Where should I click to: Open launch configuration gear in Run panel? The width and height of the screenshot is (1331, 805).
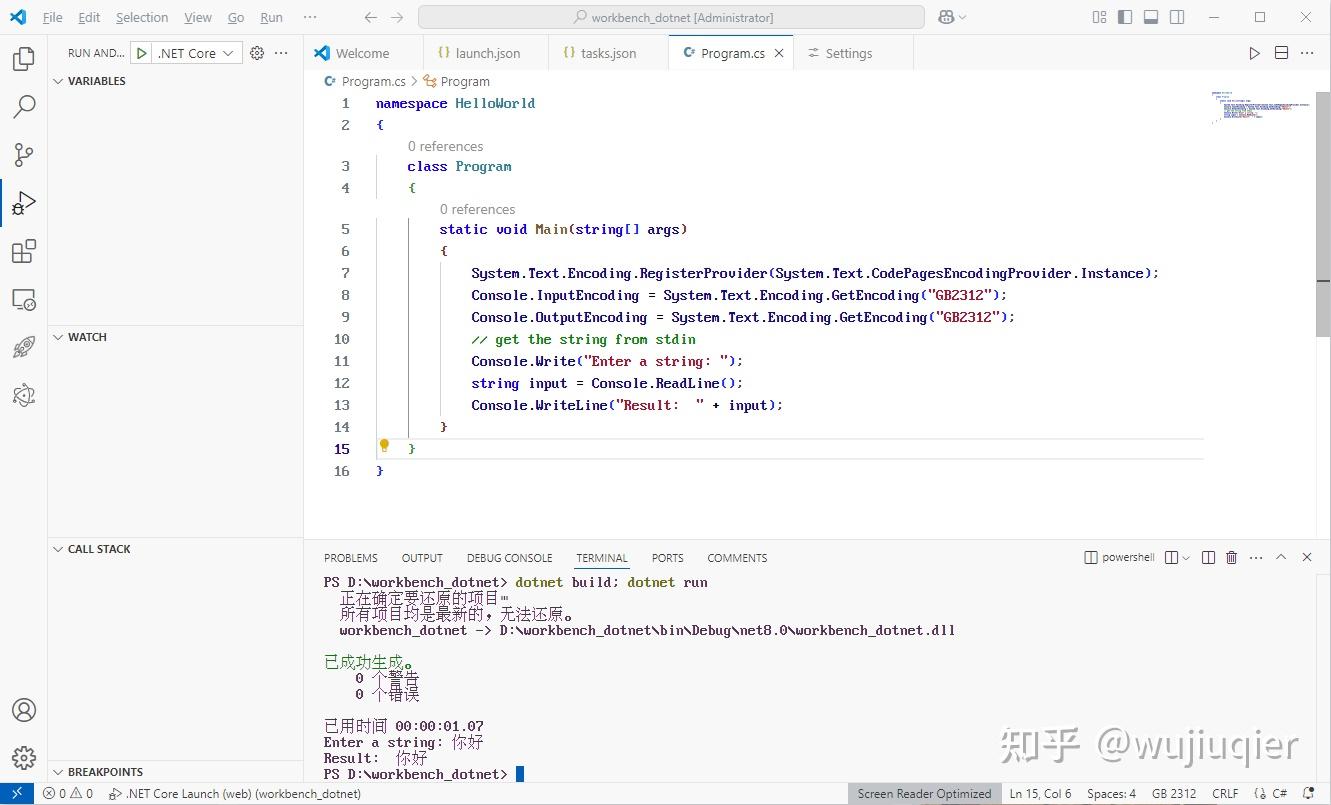[x=256, y=52]
